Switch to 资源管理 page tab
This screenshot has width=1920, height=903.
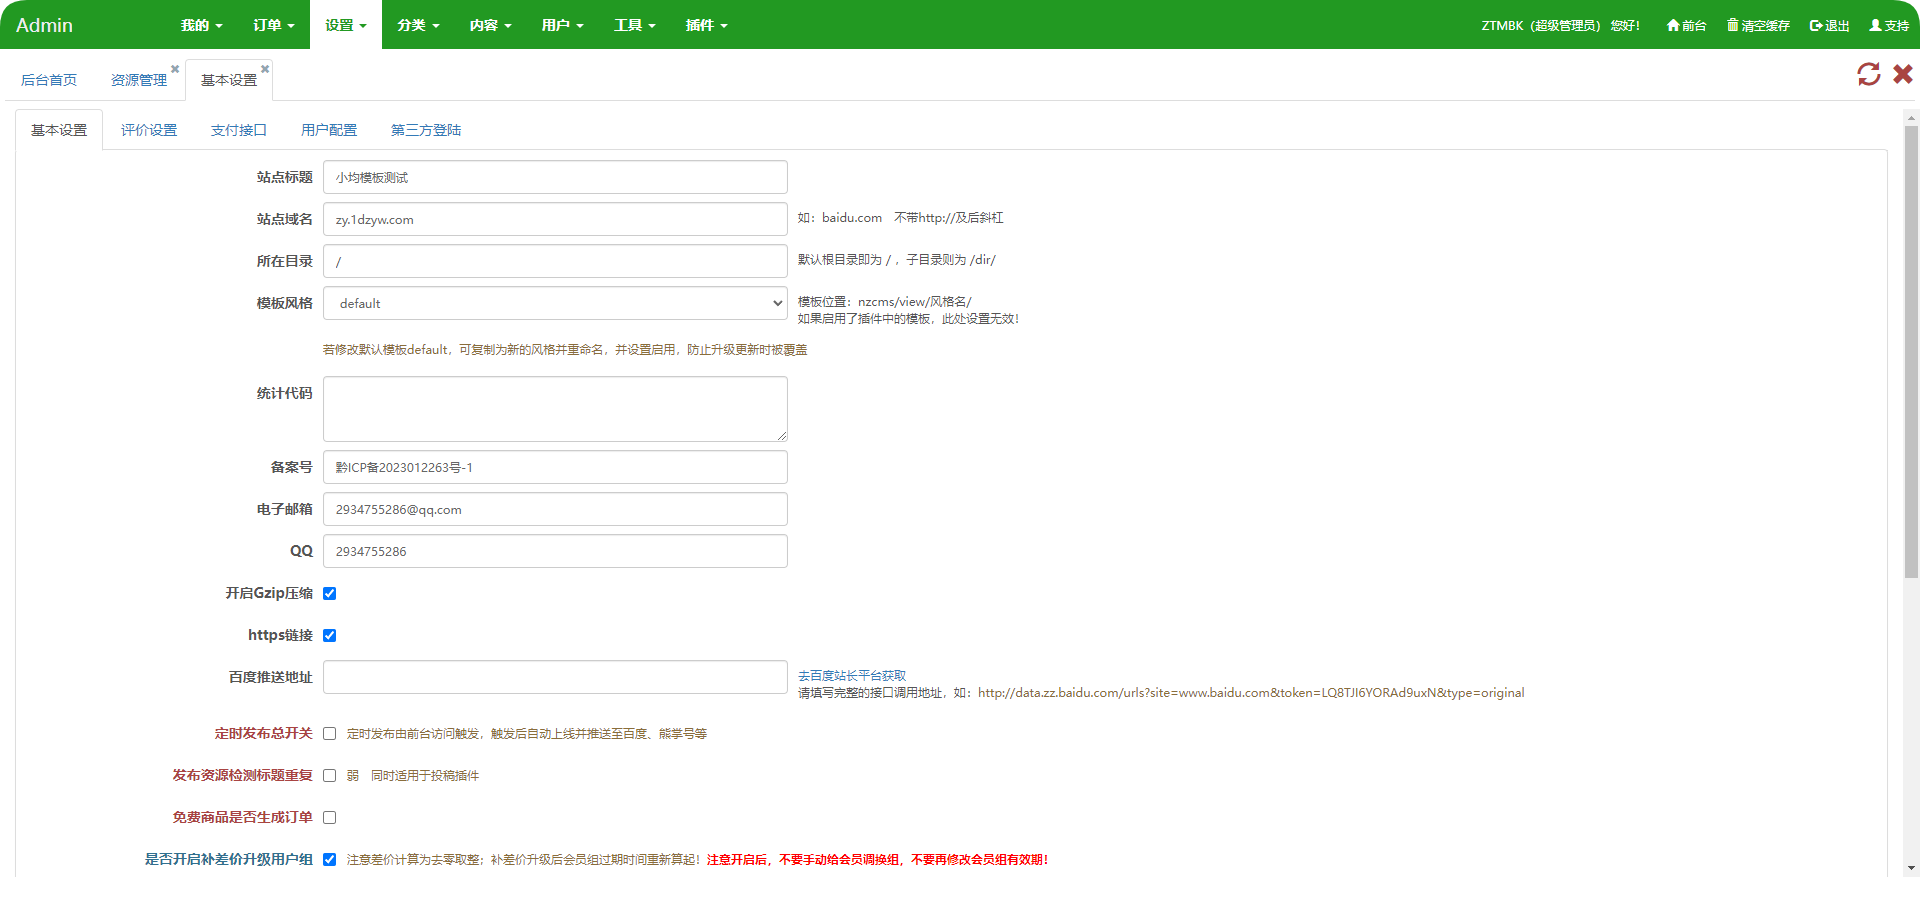pos(139,80)
